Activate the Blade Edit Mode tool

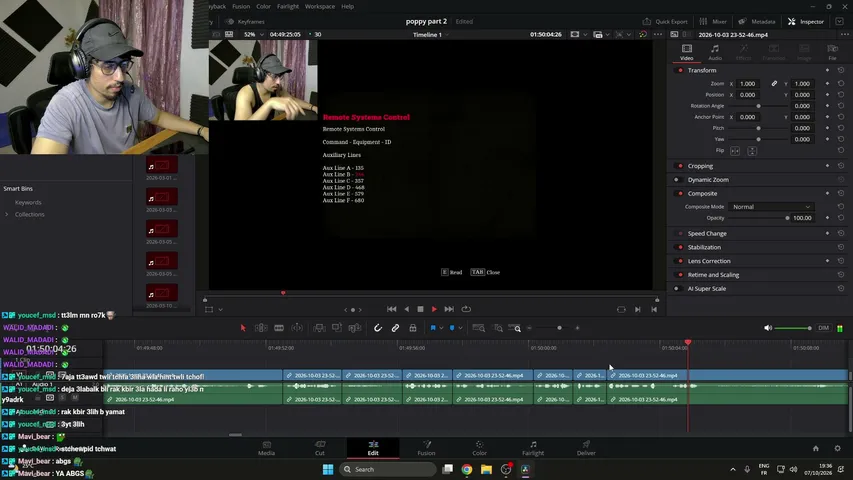coord(279,328)
